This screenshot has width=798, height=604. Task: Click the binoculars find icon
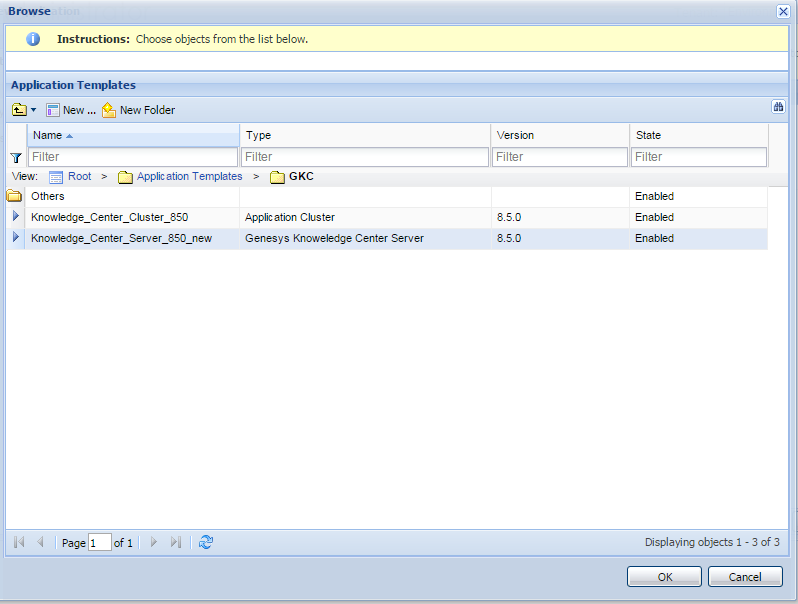[x=778, y=108]
